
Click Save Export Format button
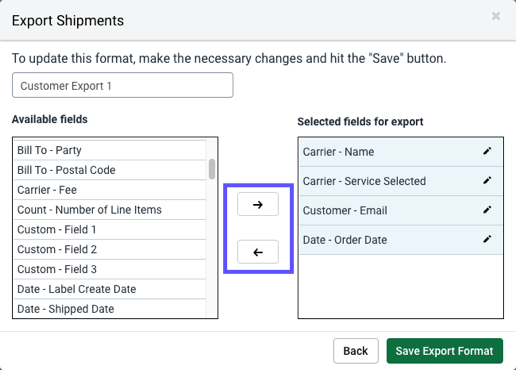(445, 351)
